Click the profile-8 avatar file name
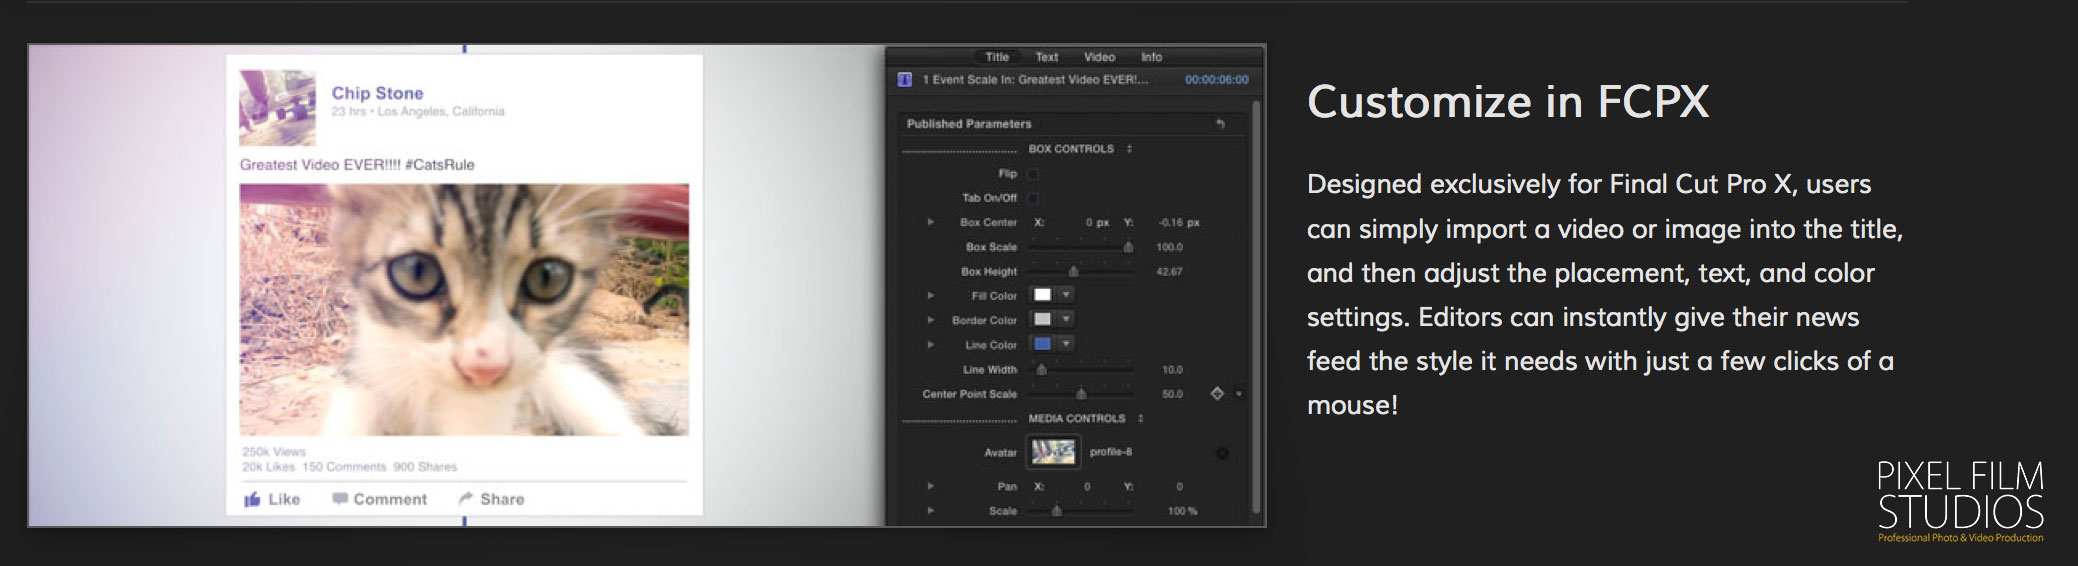This screenshot has height=566, width=2078. (x=1111, y=452)
